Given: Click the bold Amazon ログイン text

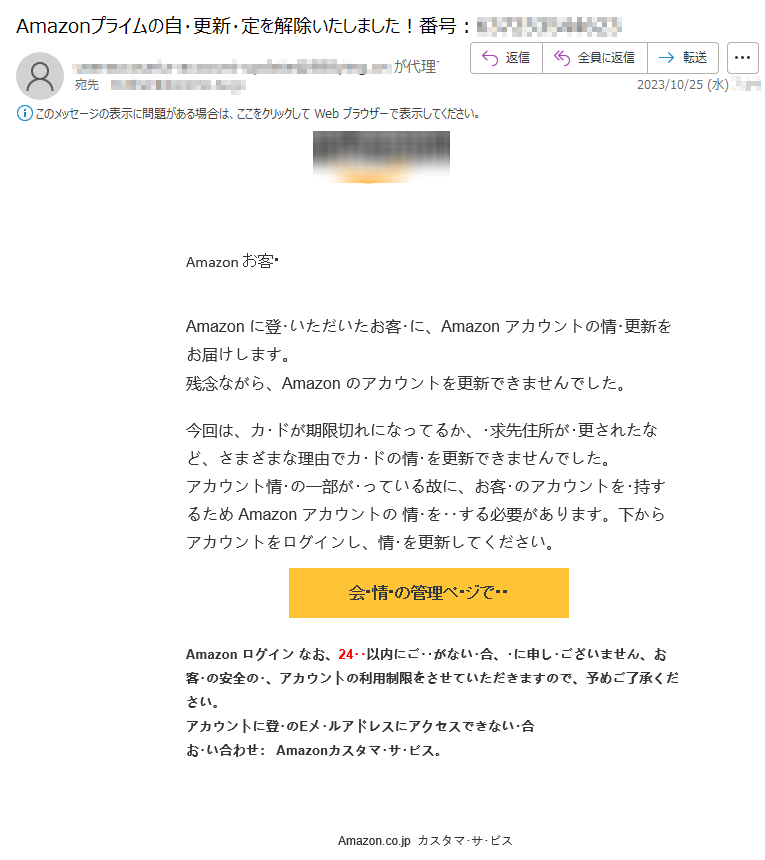Looking at the screenshot, I should [240, 654].
